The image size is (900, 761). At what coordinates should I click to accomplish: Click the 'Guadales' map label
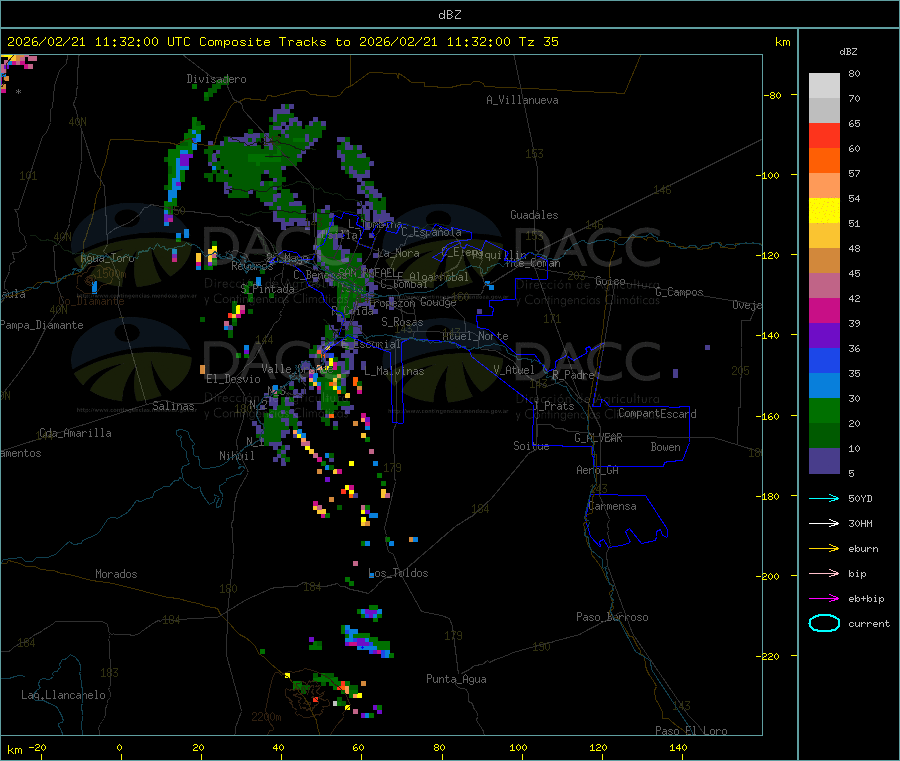tap(534, 215)
